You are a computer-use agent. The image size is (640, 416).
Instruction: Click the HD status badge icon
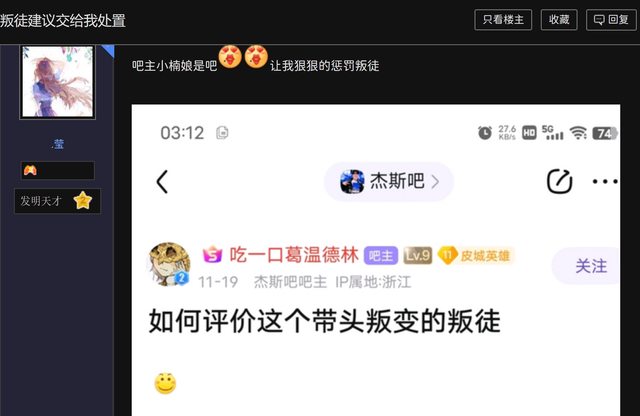point(529,133)
